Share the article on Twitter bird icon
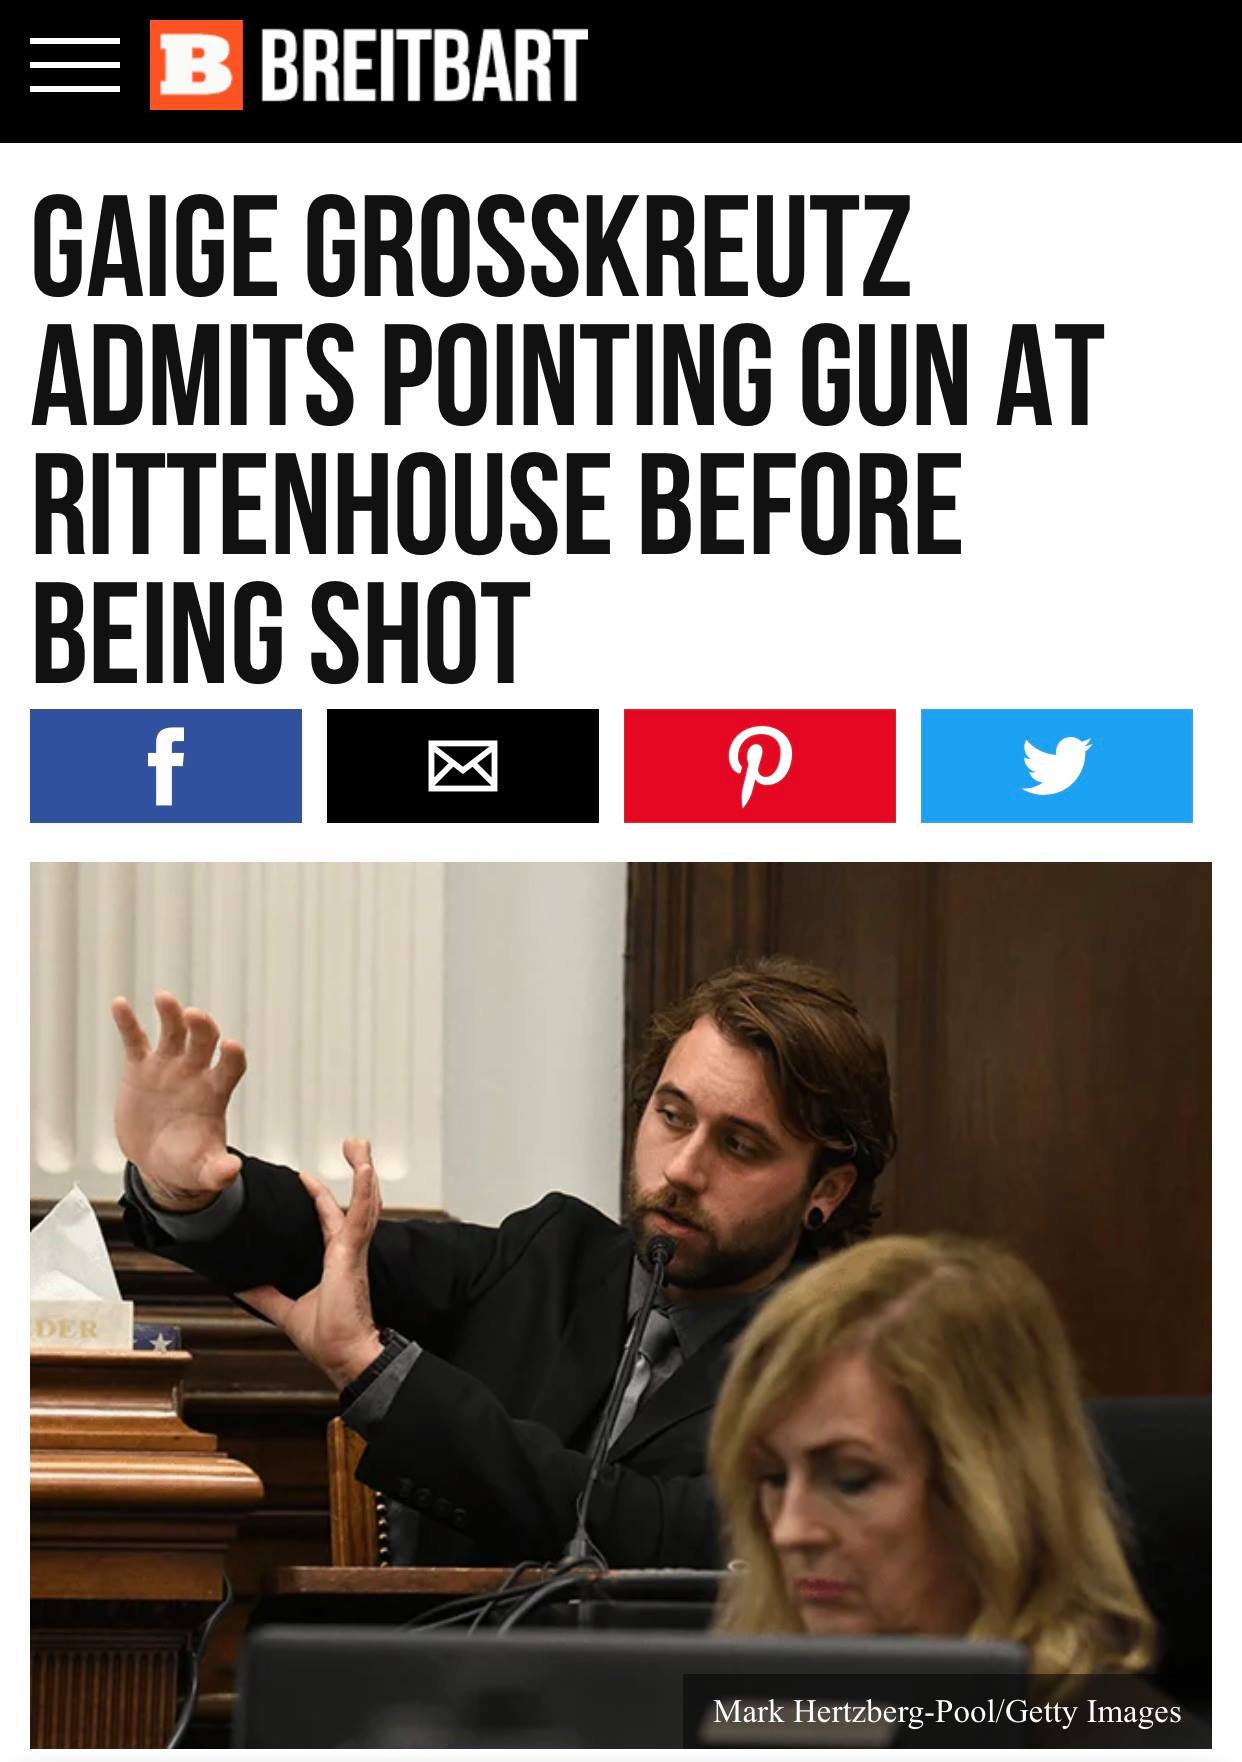Viewport: 1242px width, 1762px height. point(1057,766)
